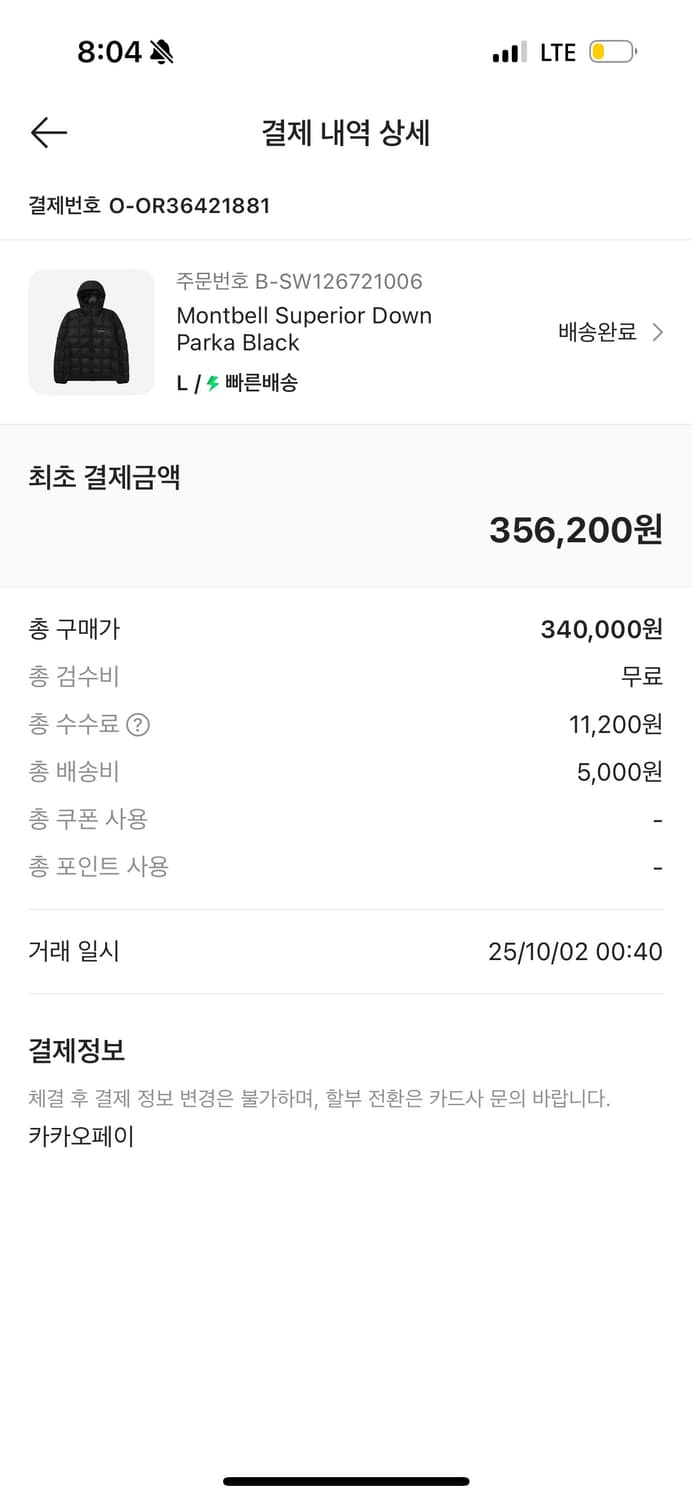The image size is (692, 1500).
Task: Open the 배송완료 delivery status details
Action: point(597,332)
